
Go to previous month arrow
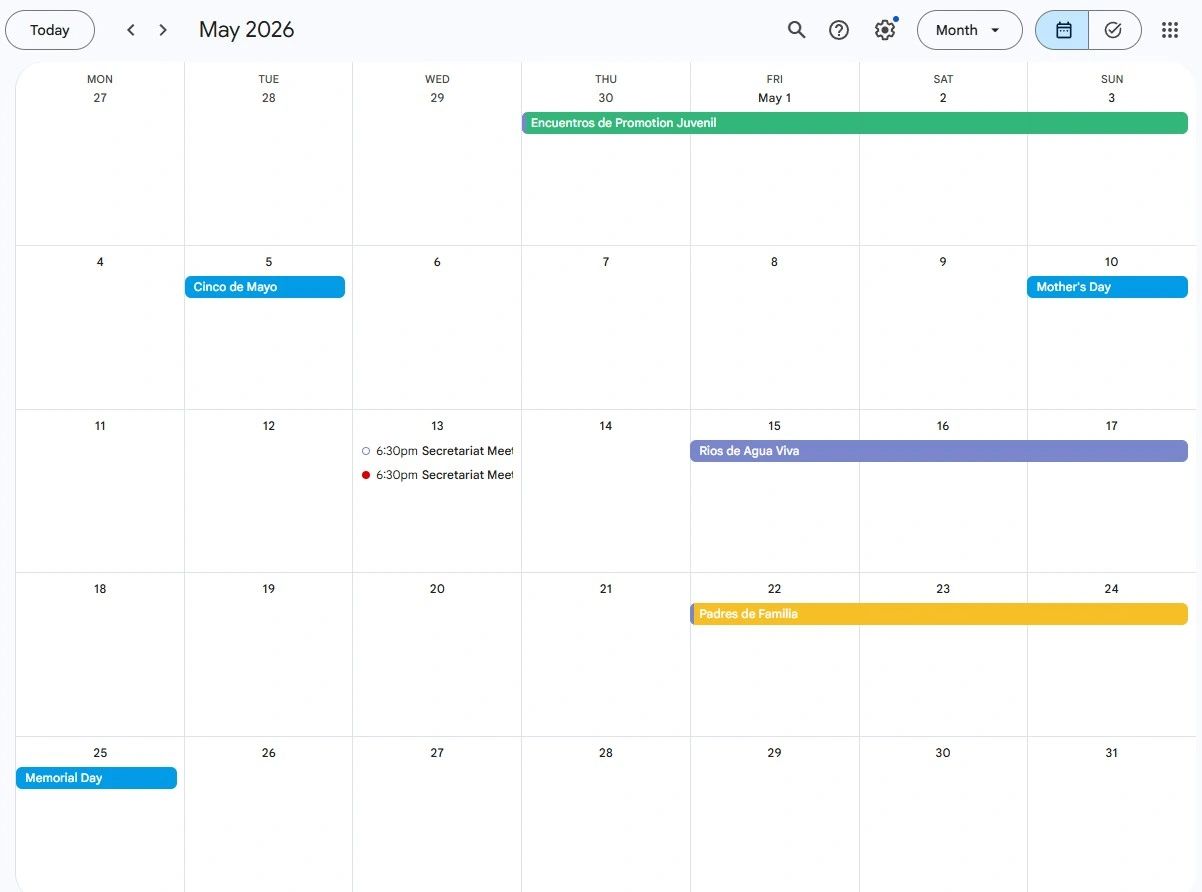131,30
